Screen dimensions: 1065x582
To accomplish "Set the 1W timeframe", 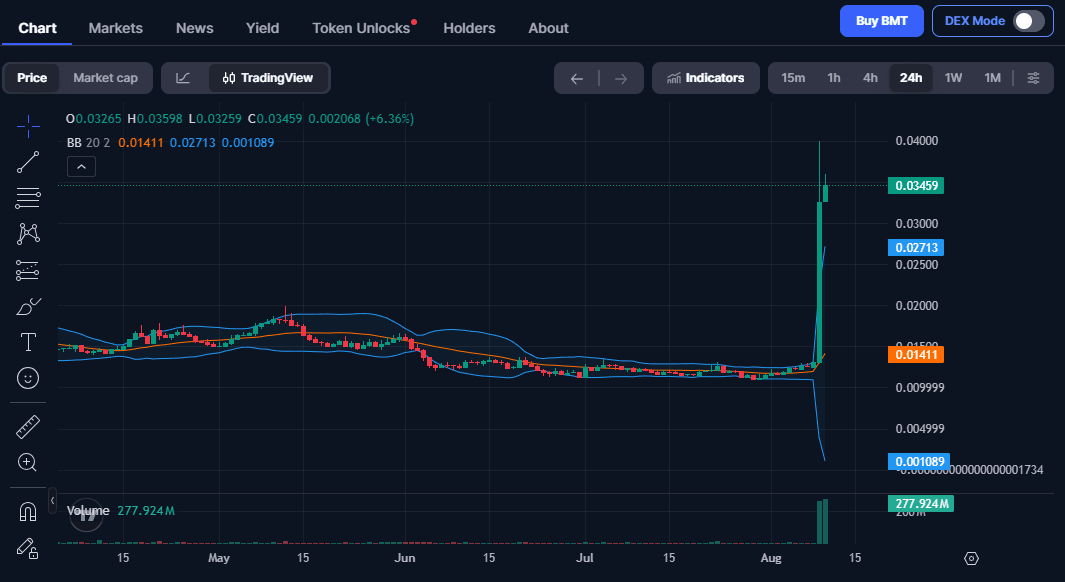I will pos(953,78).
